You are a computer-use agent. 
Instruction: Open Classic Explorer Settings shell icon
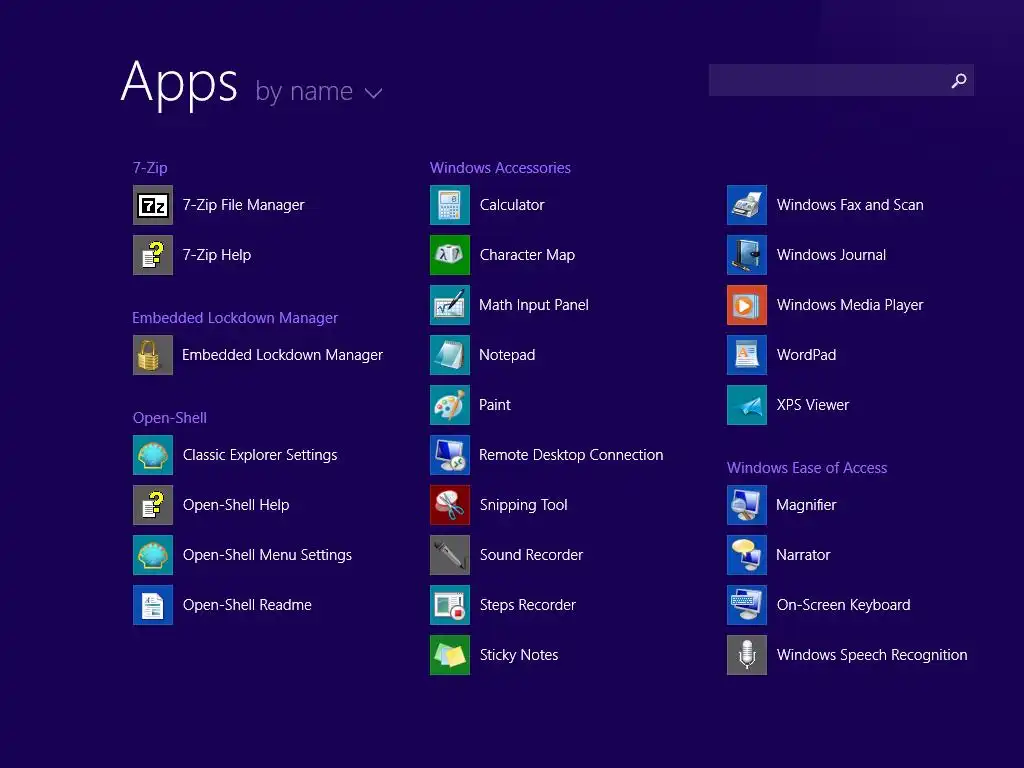pyautogui.click(x=153, y=455)
